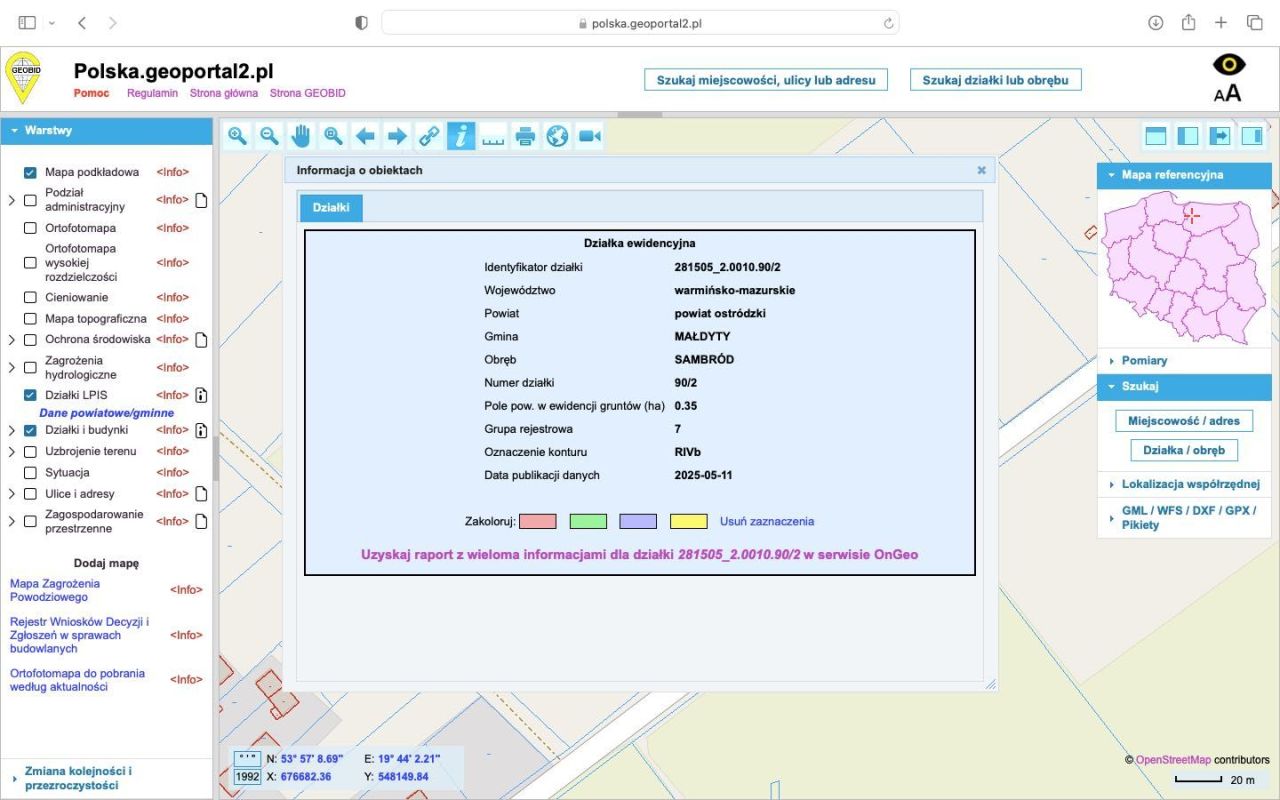This screenshot has height=800, width=1280.
Task: Click the video camera toolbar icon
Action: 589,136
